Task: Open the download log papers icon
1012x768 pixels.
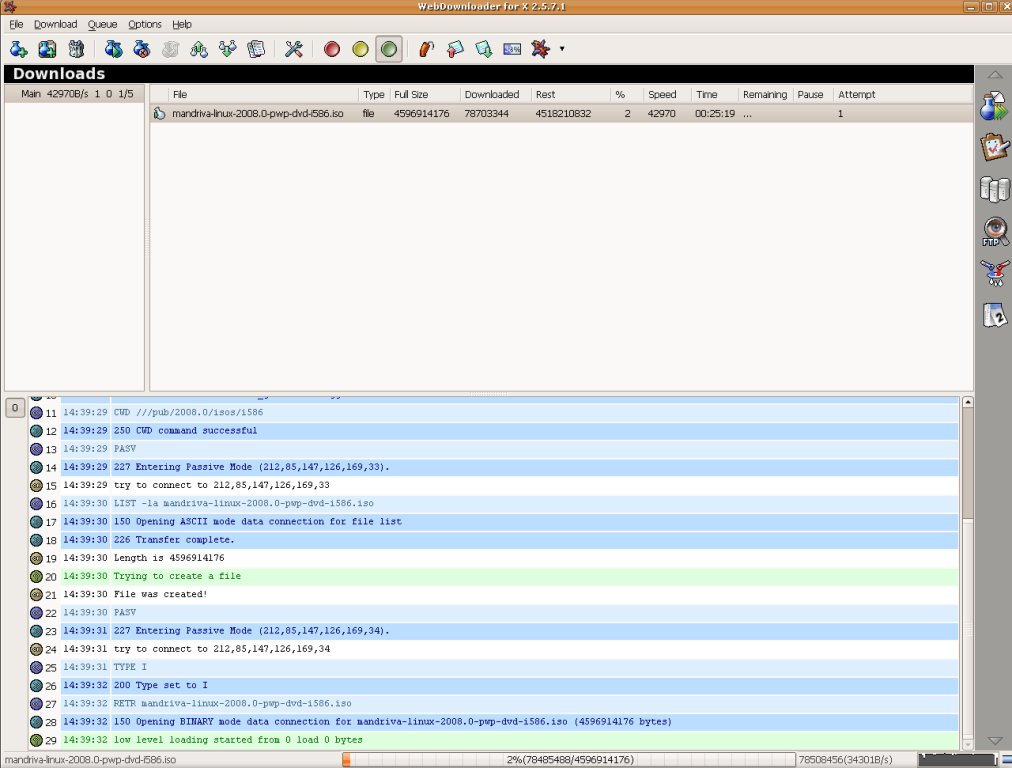Action: point(256,49)
